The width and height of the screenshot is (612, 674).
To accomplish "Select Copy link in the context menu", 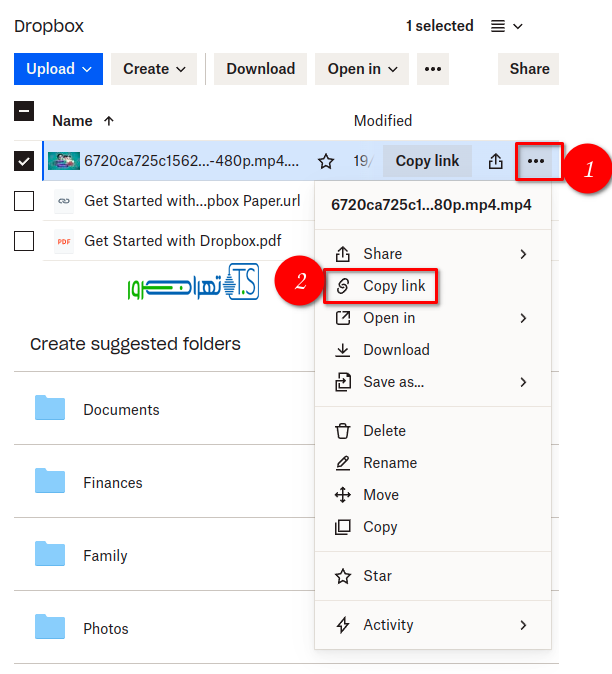I will point(393,286).
